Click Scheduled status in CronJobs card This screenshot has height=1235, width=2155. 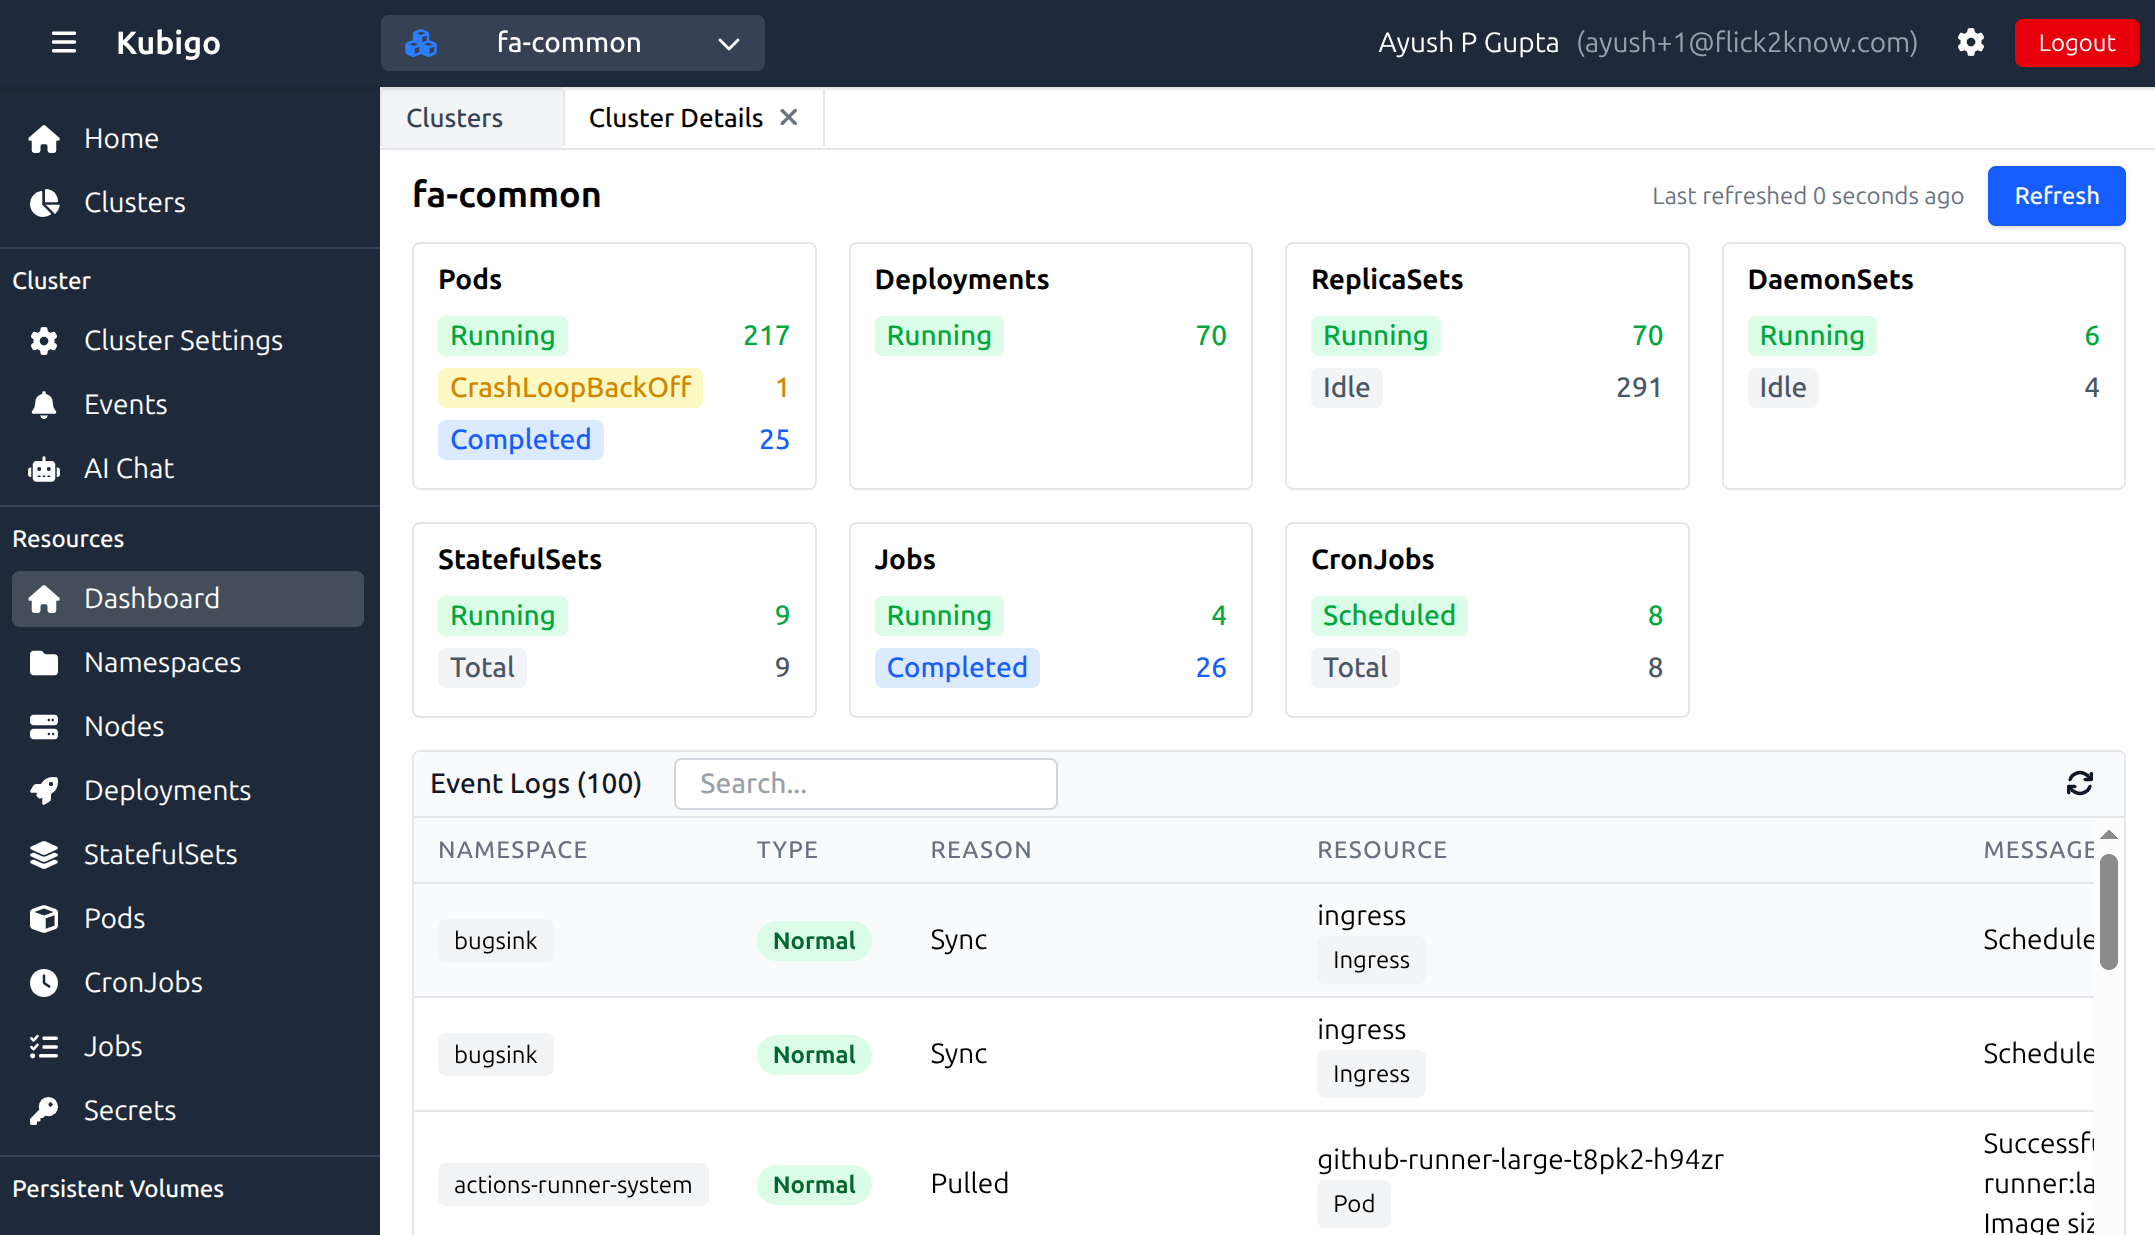click(1389, 616)
